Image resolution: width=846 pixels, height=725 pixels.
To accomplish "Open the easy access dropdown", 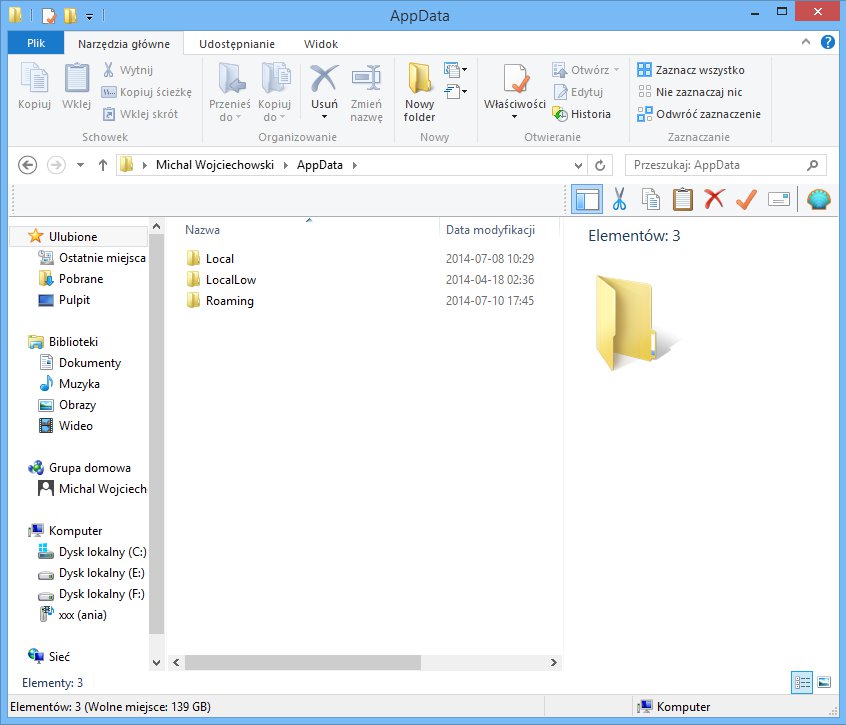I will coord(455,91).
